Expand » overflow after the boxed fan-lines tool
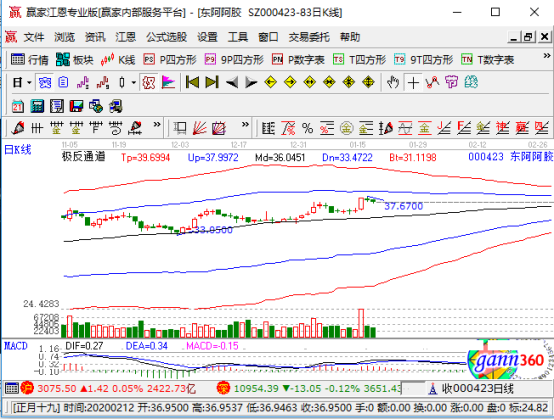This screenshot has height=420, width=554. [245, 125]
